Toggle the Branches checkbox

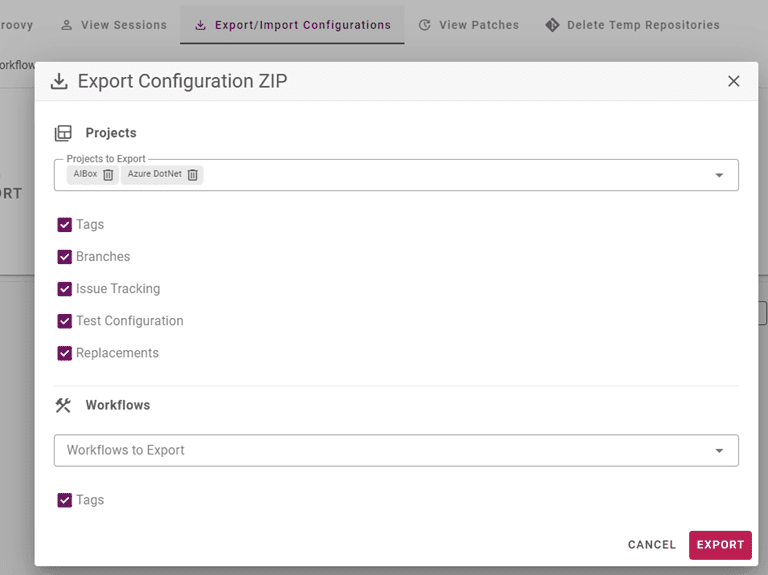coord(65,257)
